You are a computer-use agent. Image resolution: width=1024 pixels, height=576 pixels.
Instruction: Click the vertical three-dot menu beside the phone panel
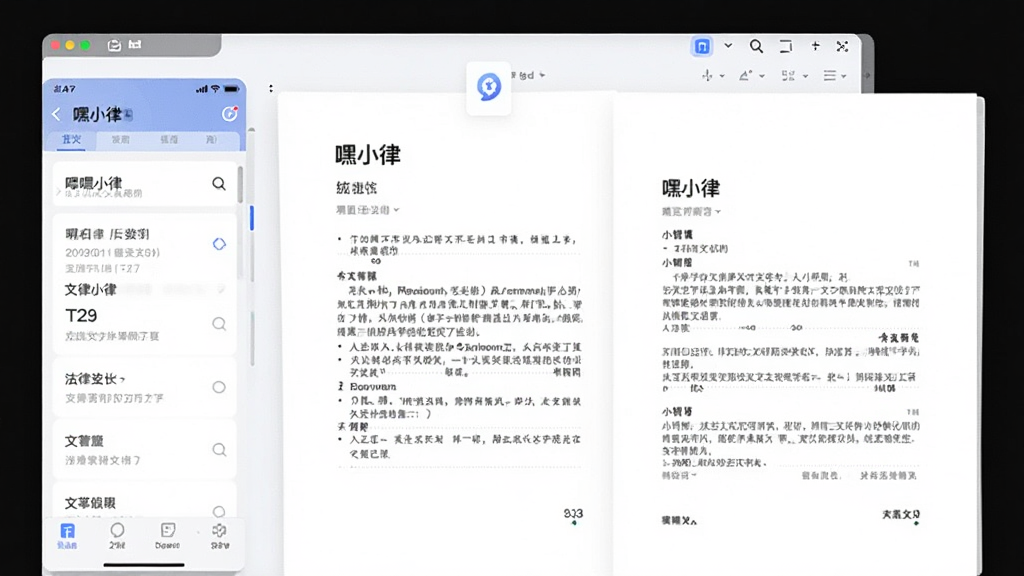(271, 88)
